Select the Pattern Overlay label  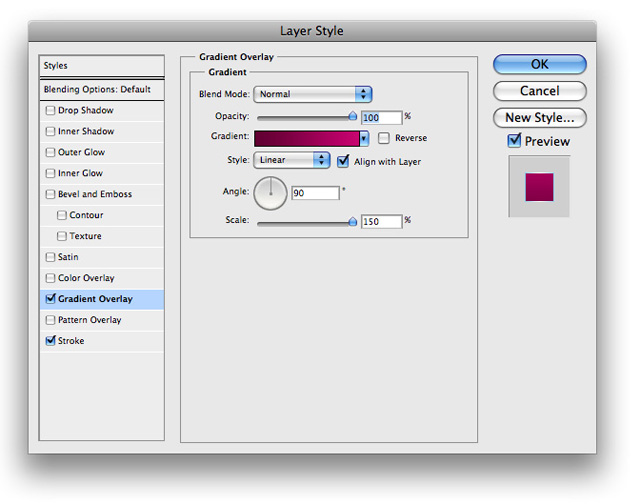[90, 320]
